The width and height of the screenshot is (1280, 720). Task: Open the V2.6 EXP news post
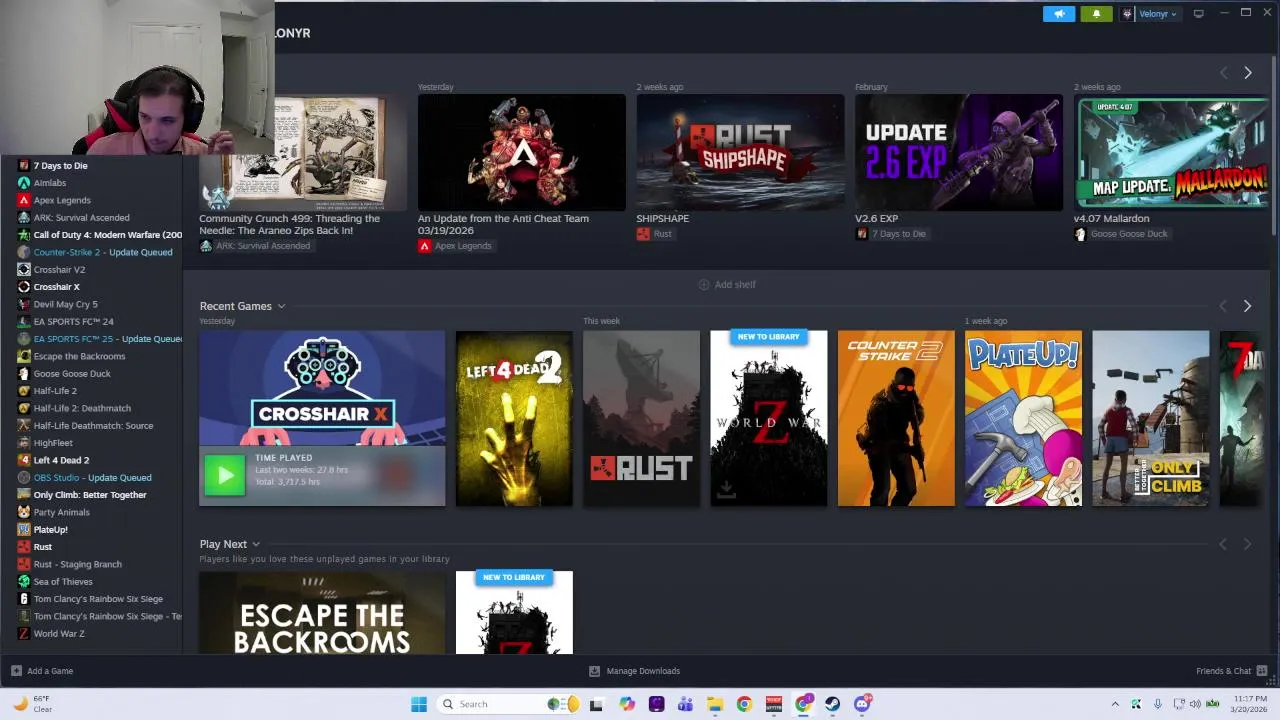tap(959, 152)
